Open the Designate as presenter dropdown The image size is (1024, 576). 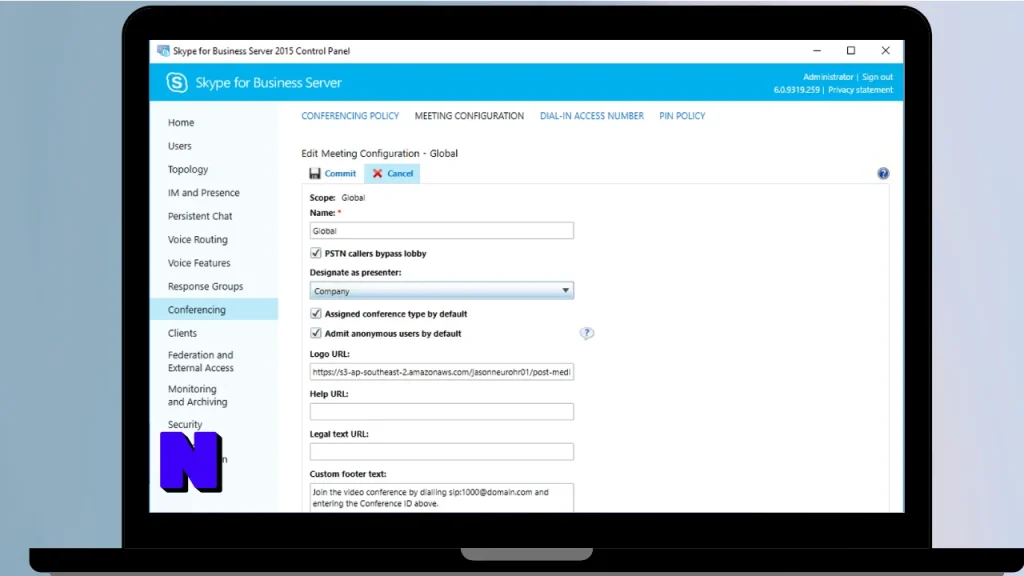tap(441, 291)
